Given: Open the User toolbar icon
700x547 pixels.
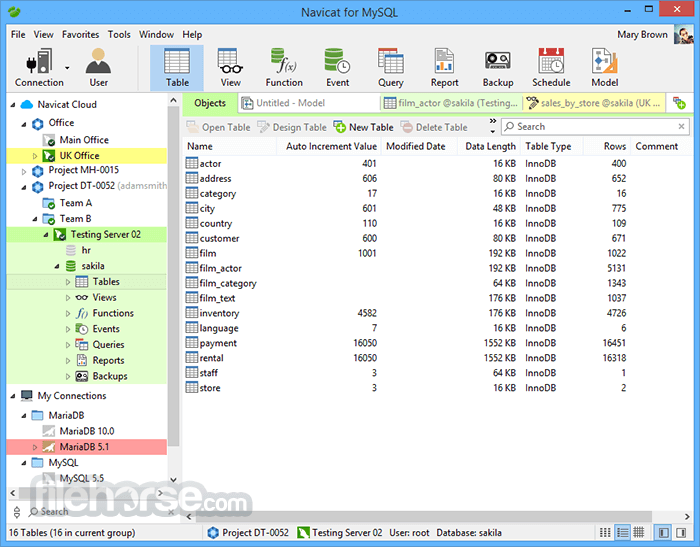Looking at the screenshot, I should (98, 67).
